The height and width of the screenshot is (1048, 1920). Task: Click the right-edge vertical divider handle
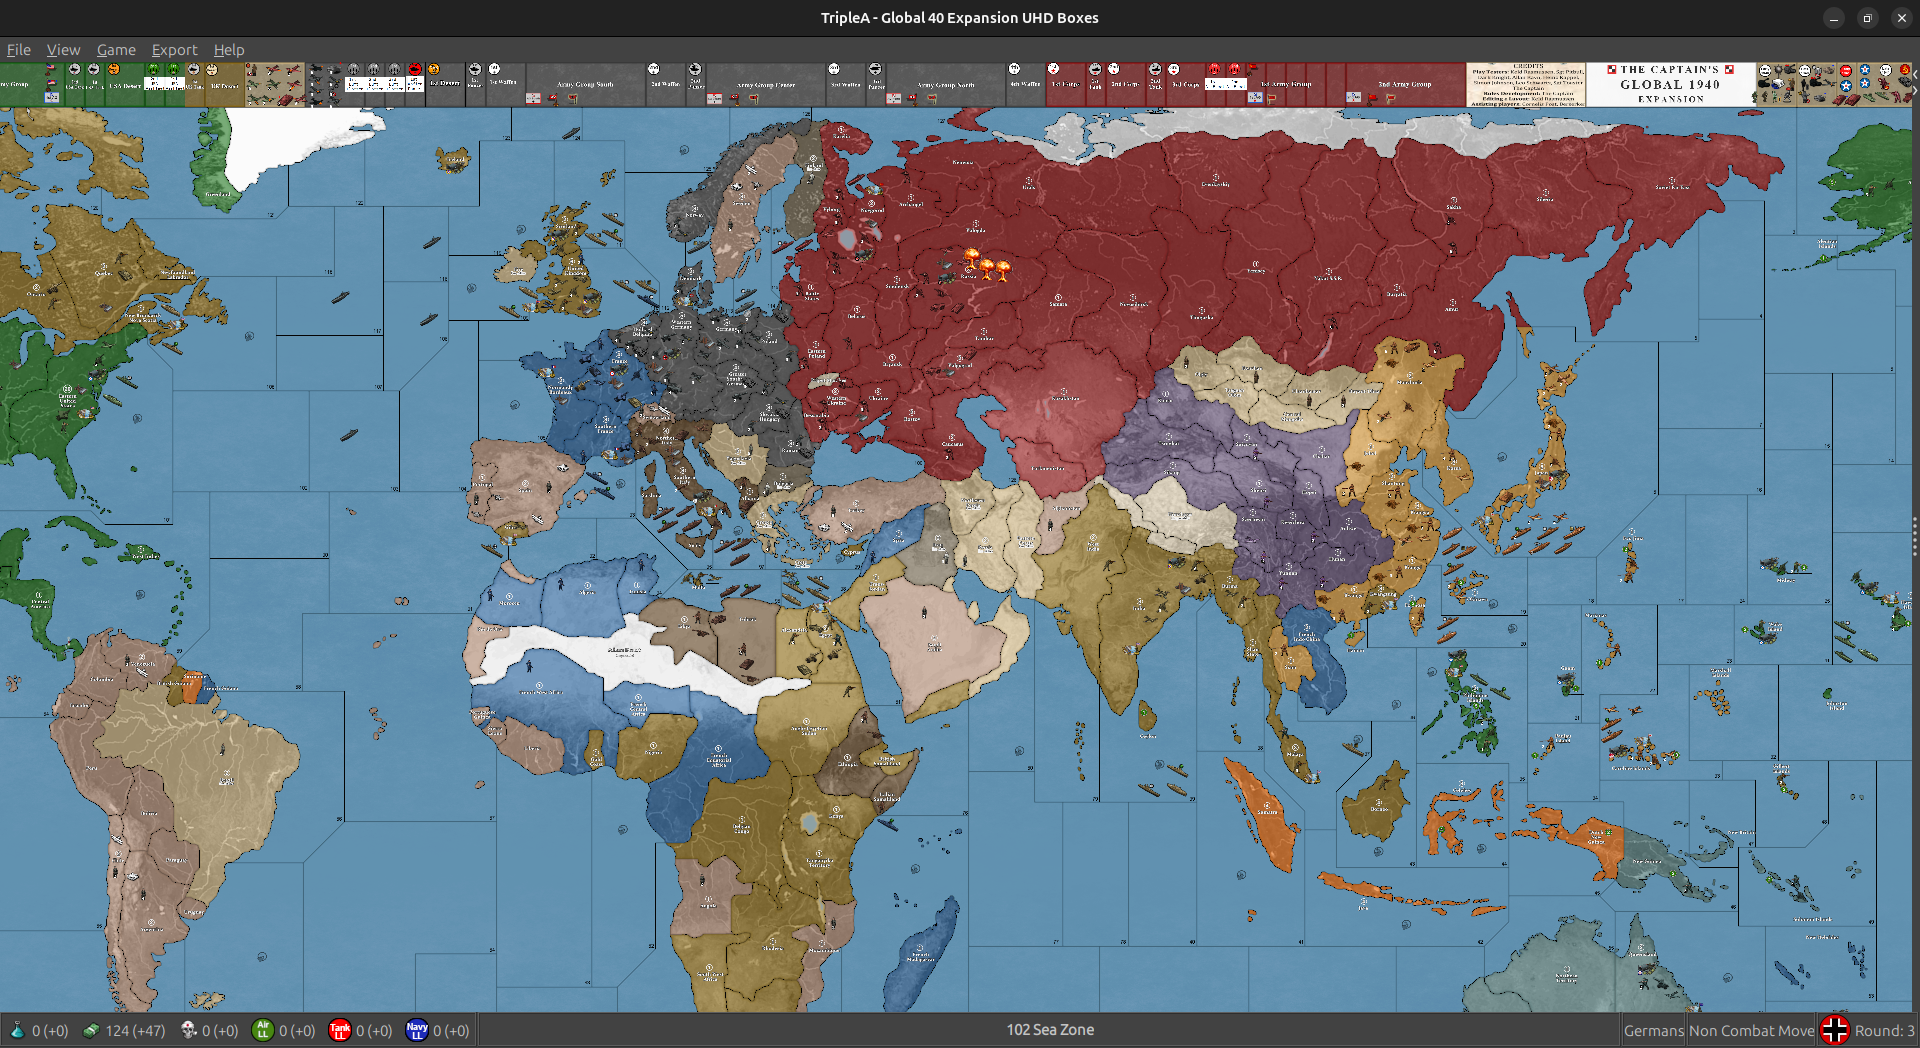[1914, 537]
